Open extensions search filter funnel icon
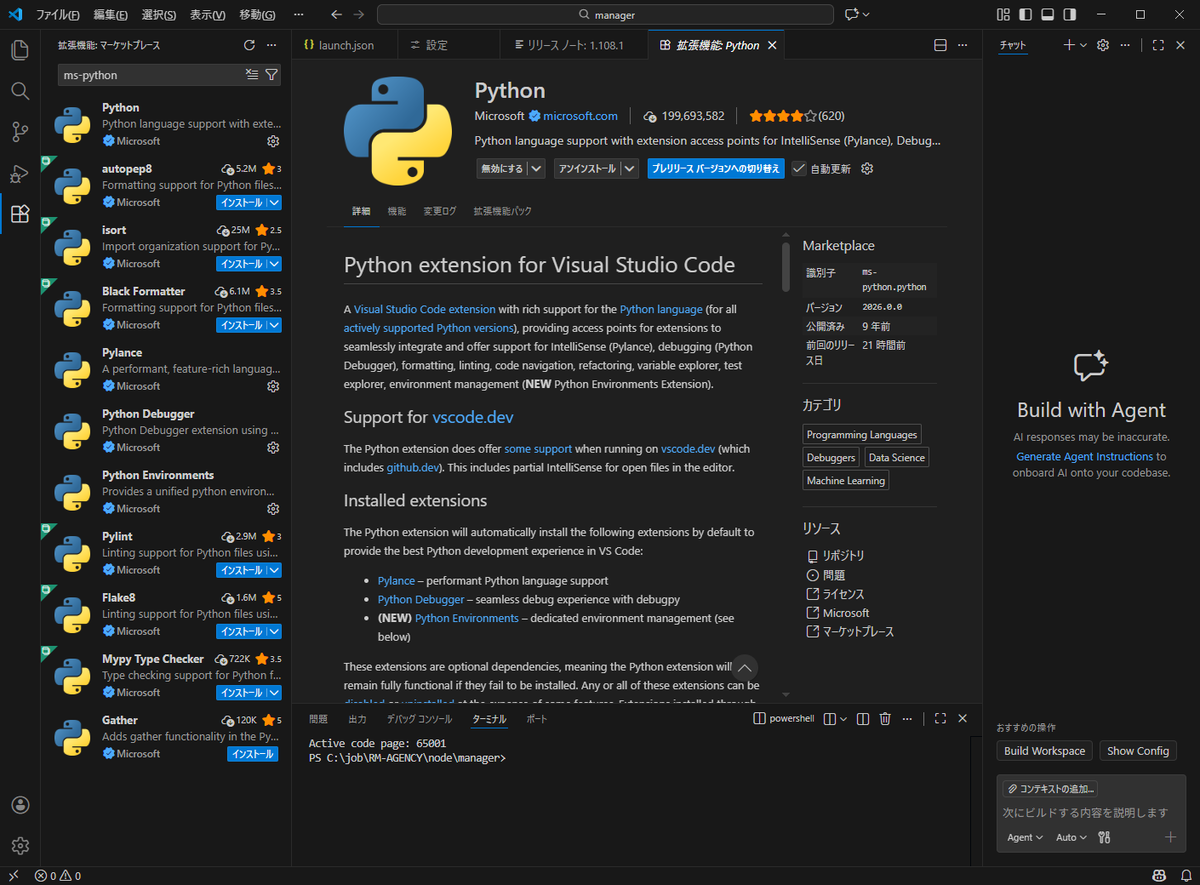Image resolution: width=1200 pixels, height=885 pixels. coord(271,75)
